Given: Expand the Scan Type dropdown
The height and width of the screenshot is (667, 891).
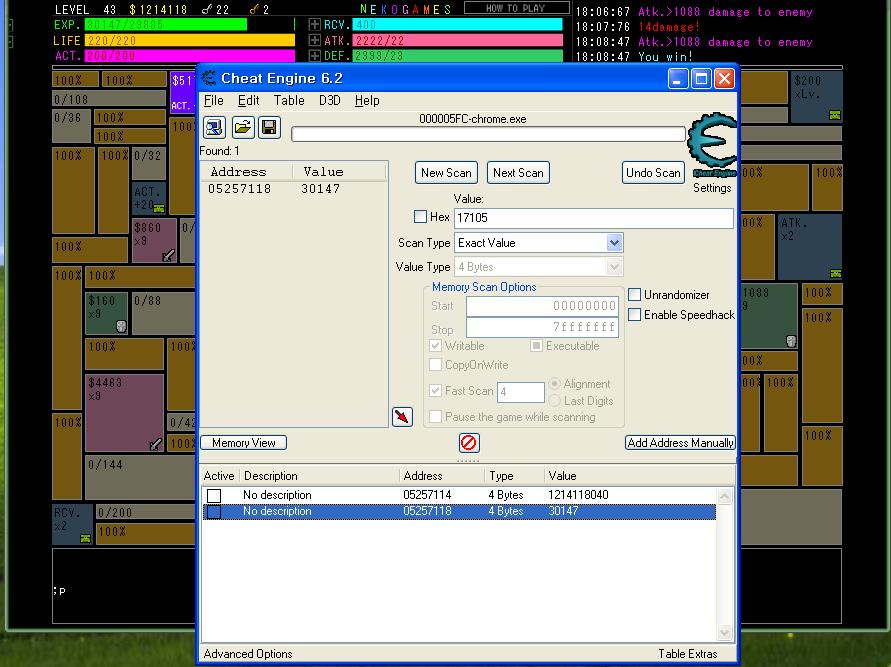Looking at the screenshot, I should click(x=614, y=243).
